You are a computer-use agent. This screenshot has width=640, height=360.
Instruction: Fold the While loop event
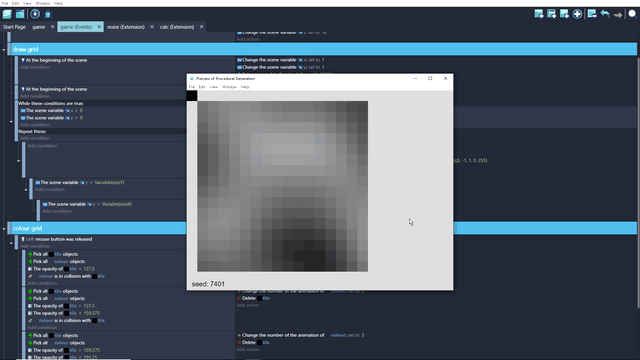click(11, 122)
